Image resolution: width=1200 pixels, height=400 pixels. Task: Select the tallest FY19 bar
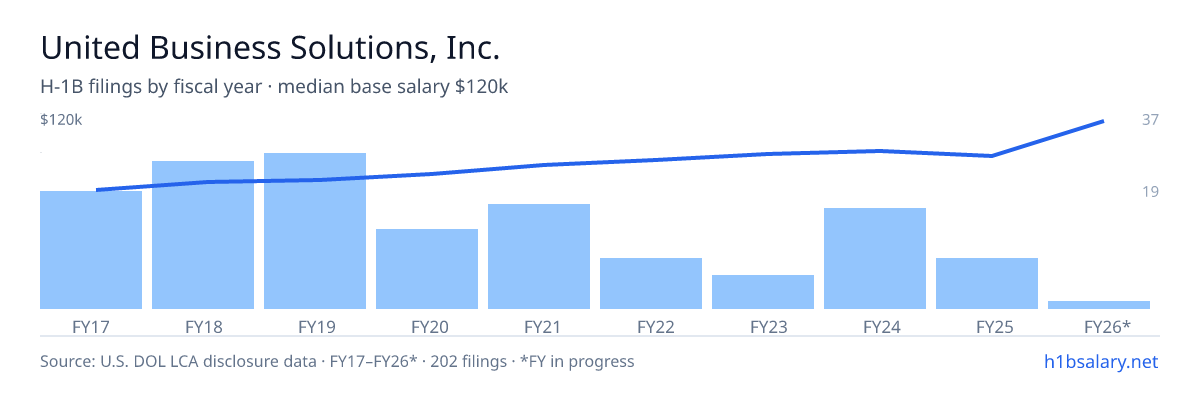coord(315,231)
